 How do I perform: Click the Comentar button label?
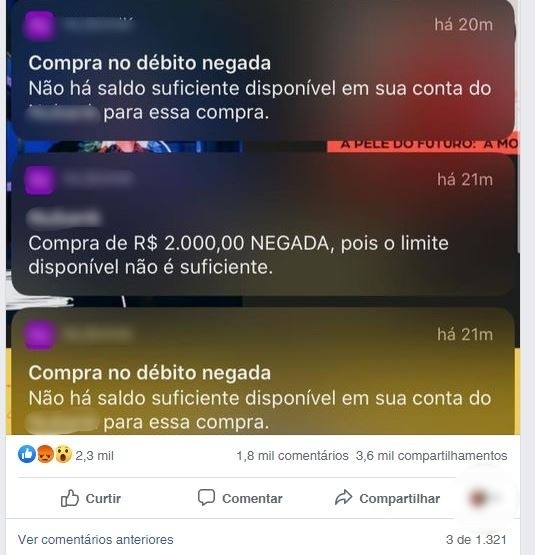252,498
